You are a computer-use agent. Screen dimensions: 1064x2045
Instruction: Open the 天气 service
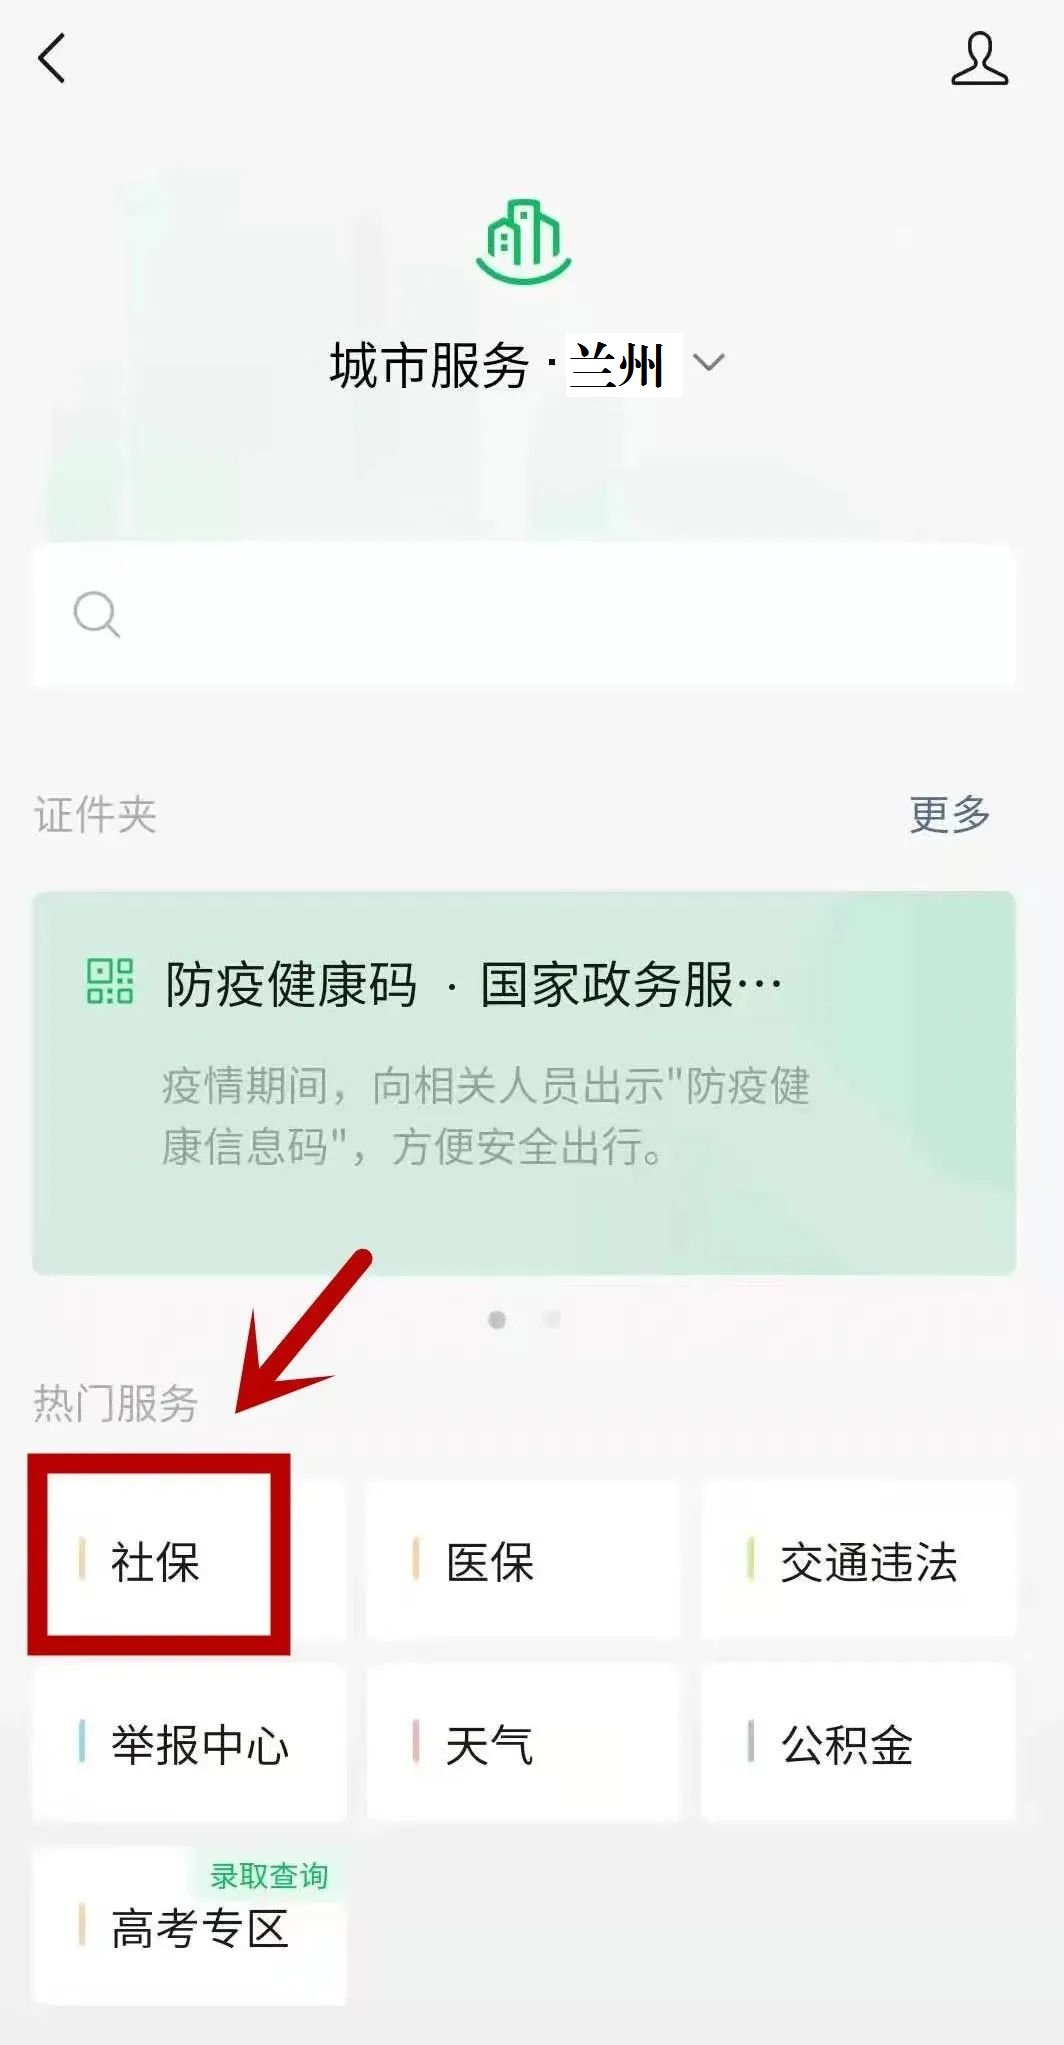pyautogui.click(x=523, y=1743)
